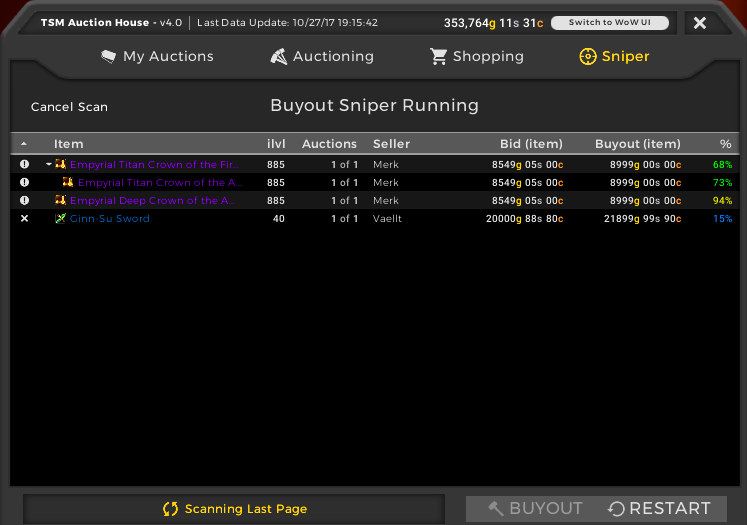Screen dimensions: 747x525
Task: Collapse the Empyrial Titan Crown of the Fir... group
Action: pos(49,164)
